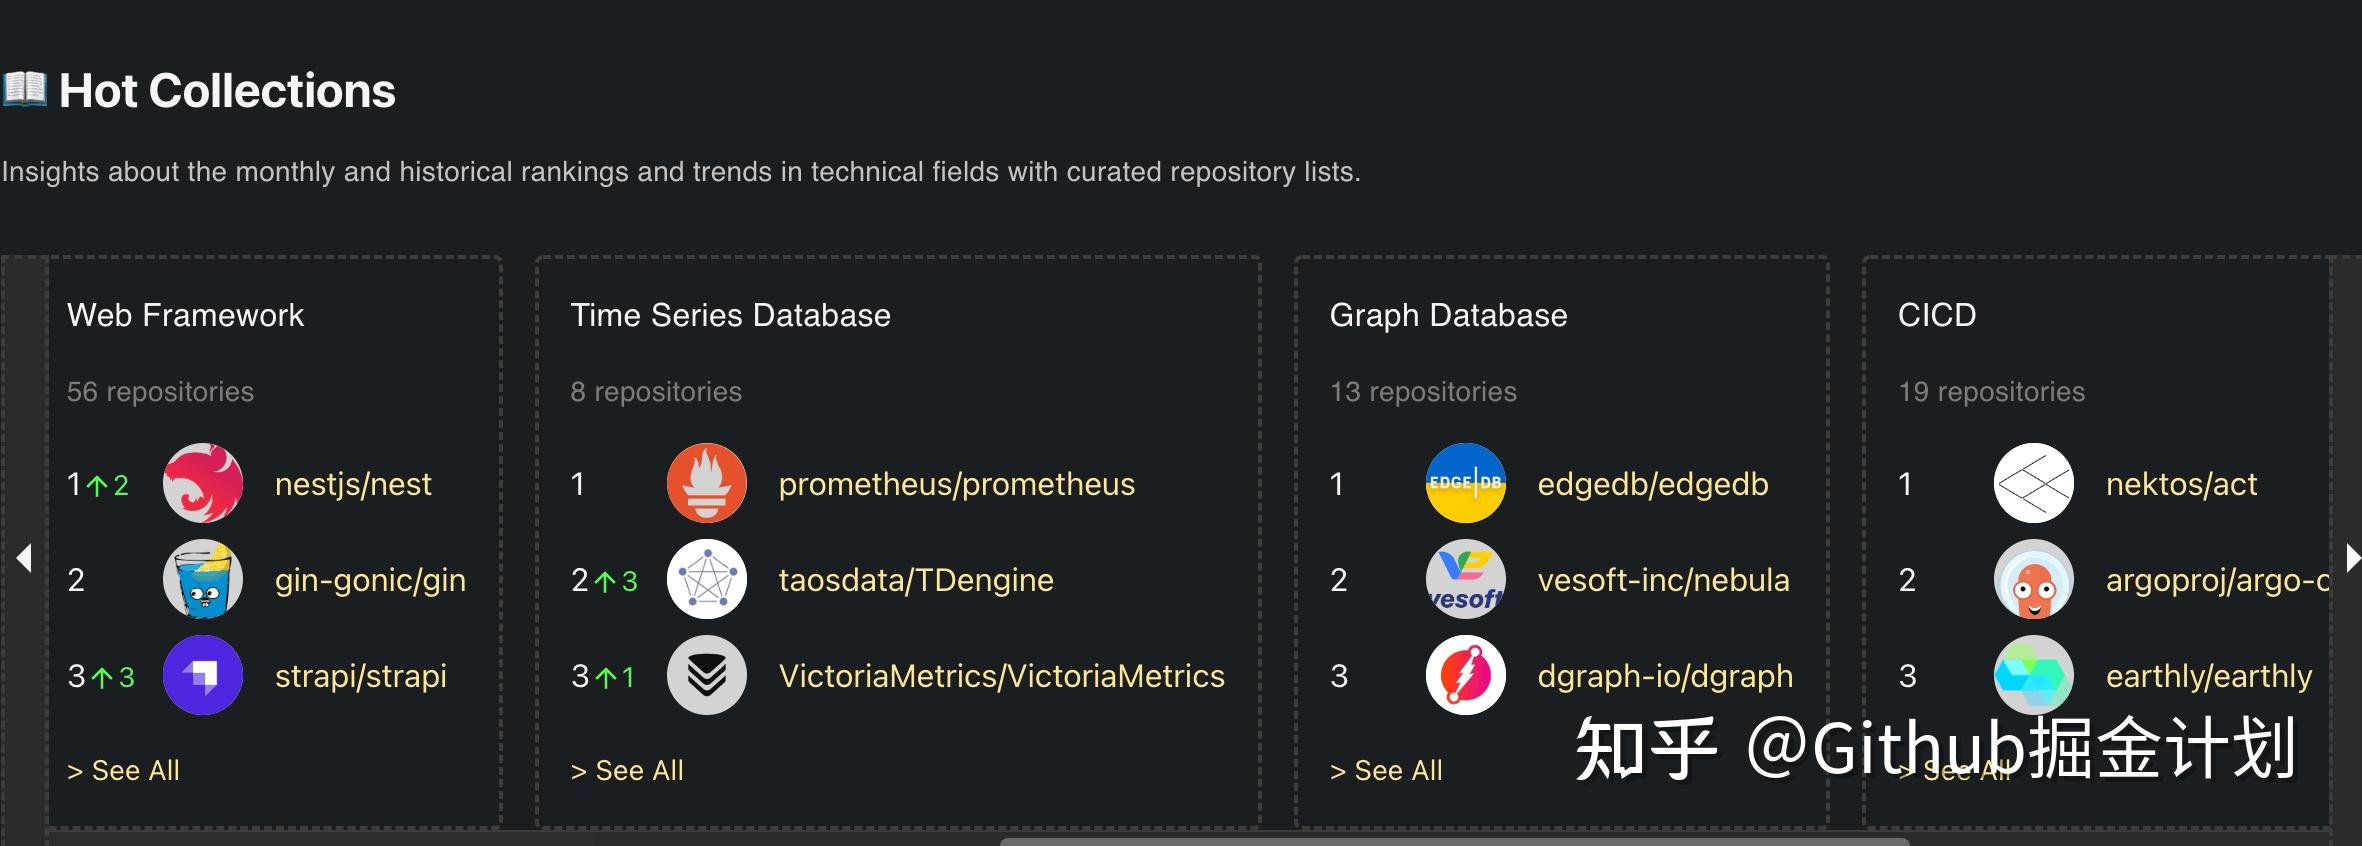Click the 56 repositories count text

tap(160, 391)
